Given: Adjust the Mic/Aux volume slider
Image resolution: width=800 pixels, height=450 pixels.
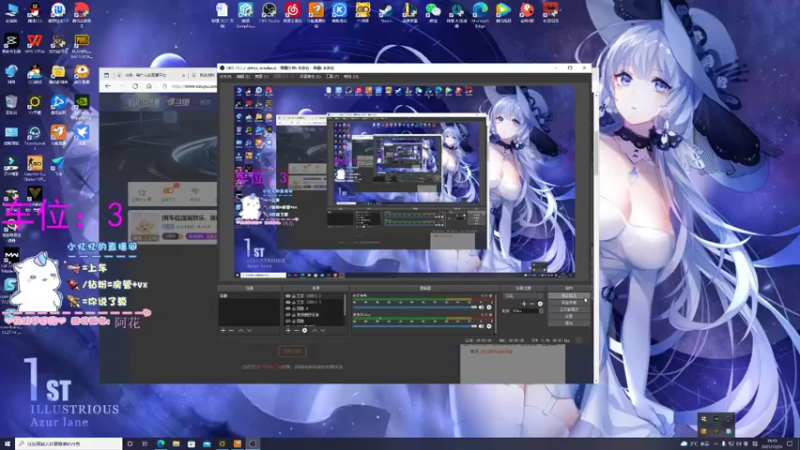Looking at the screenshot, I should pyautogui.click(x=415, y=326).
